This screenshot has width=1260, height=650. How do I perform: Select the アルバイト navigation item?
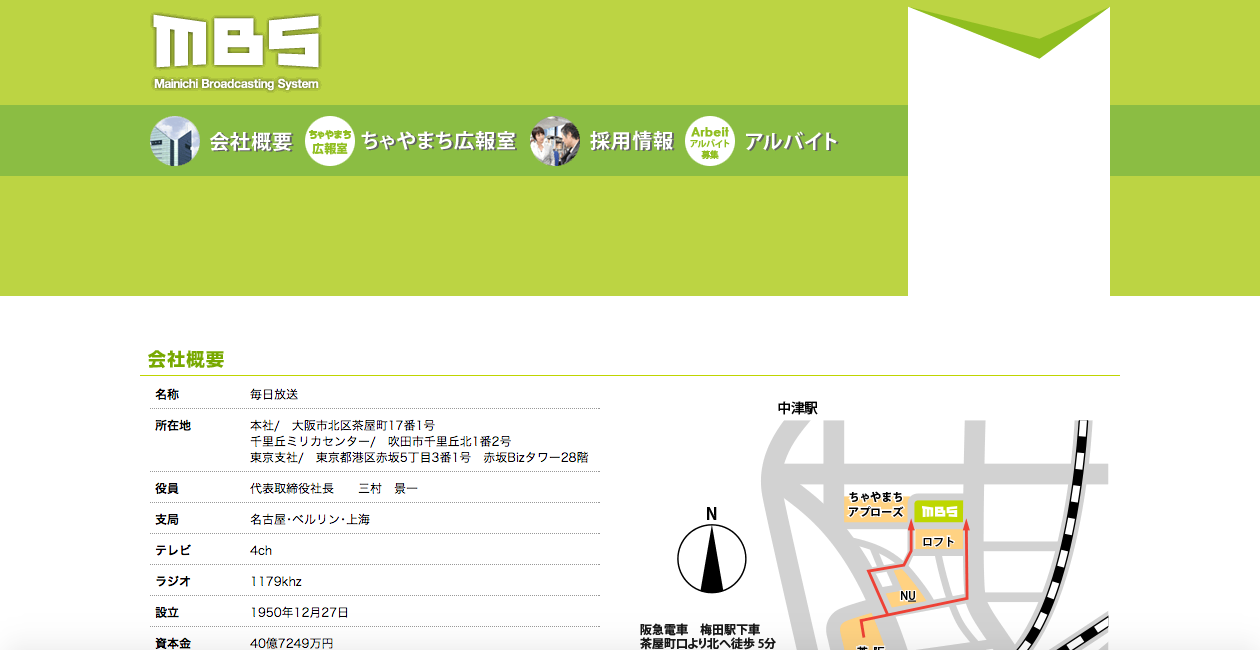point(791,141)
